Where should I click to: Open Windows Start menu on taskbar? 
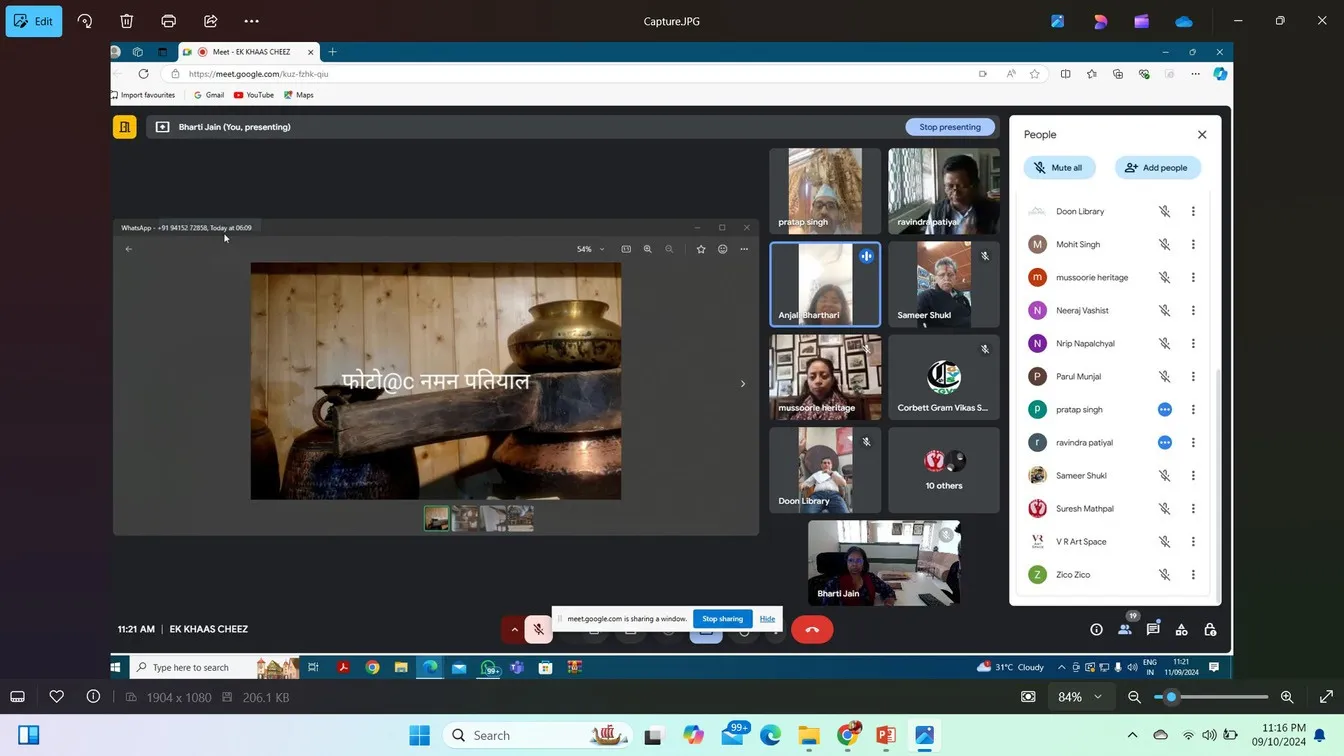pyautogui.click(x=420, y=736)
